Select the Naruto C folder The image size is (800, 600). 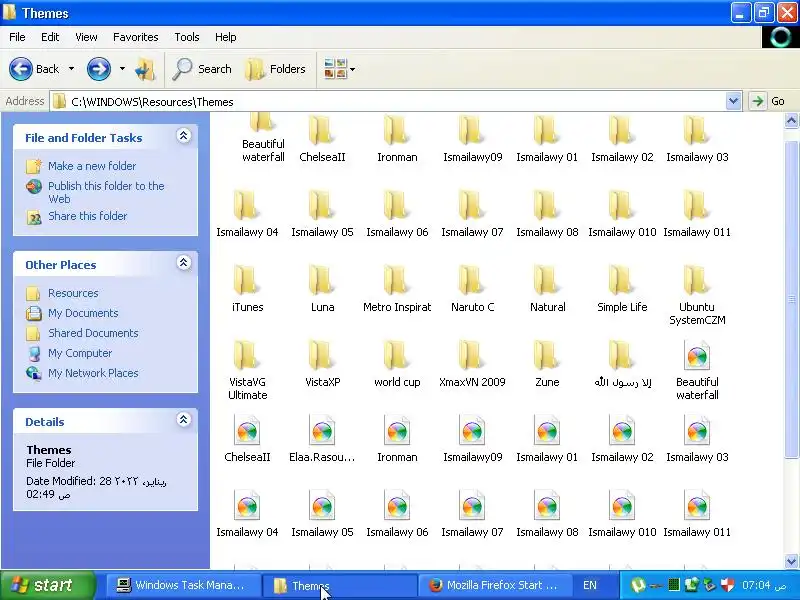point(472,288)
